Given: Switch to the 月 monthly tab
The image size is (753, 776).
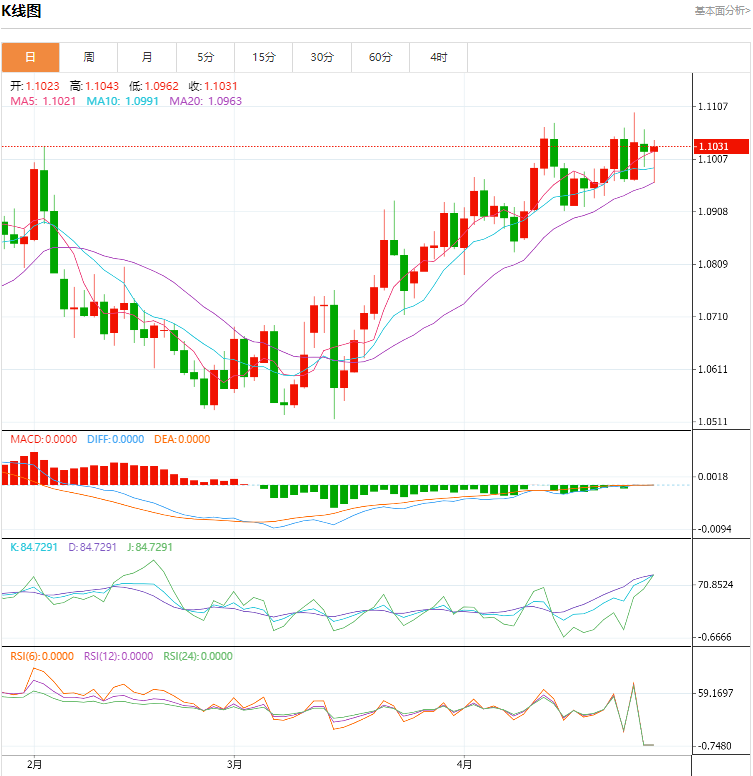Looking at the screenshot, I should [147, 57].
